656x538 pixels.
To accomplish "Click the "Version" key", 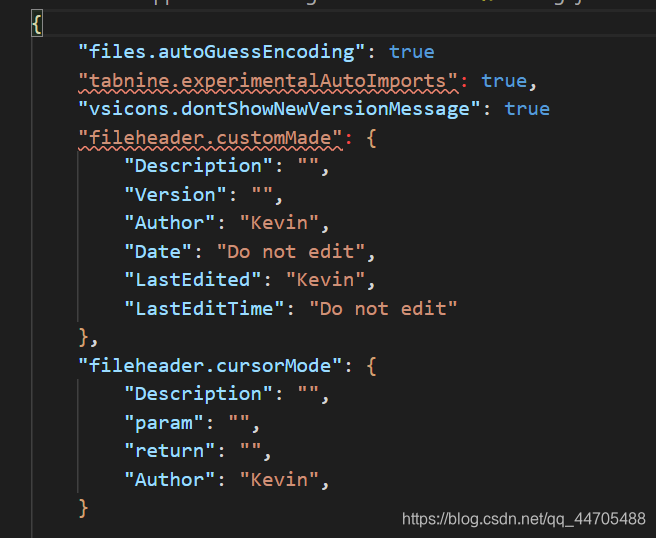I will click(176, 195).
